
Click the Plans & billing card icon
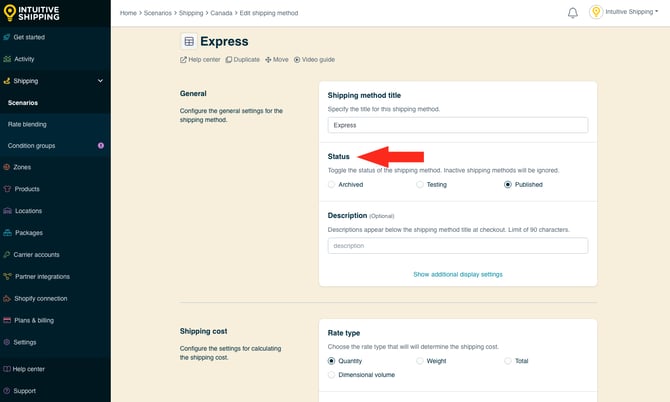pos(7,320)
